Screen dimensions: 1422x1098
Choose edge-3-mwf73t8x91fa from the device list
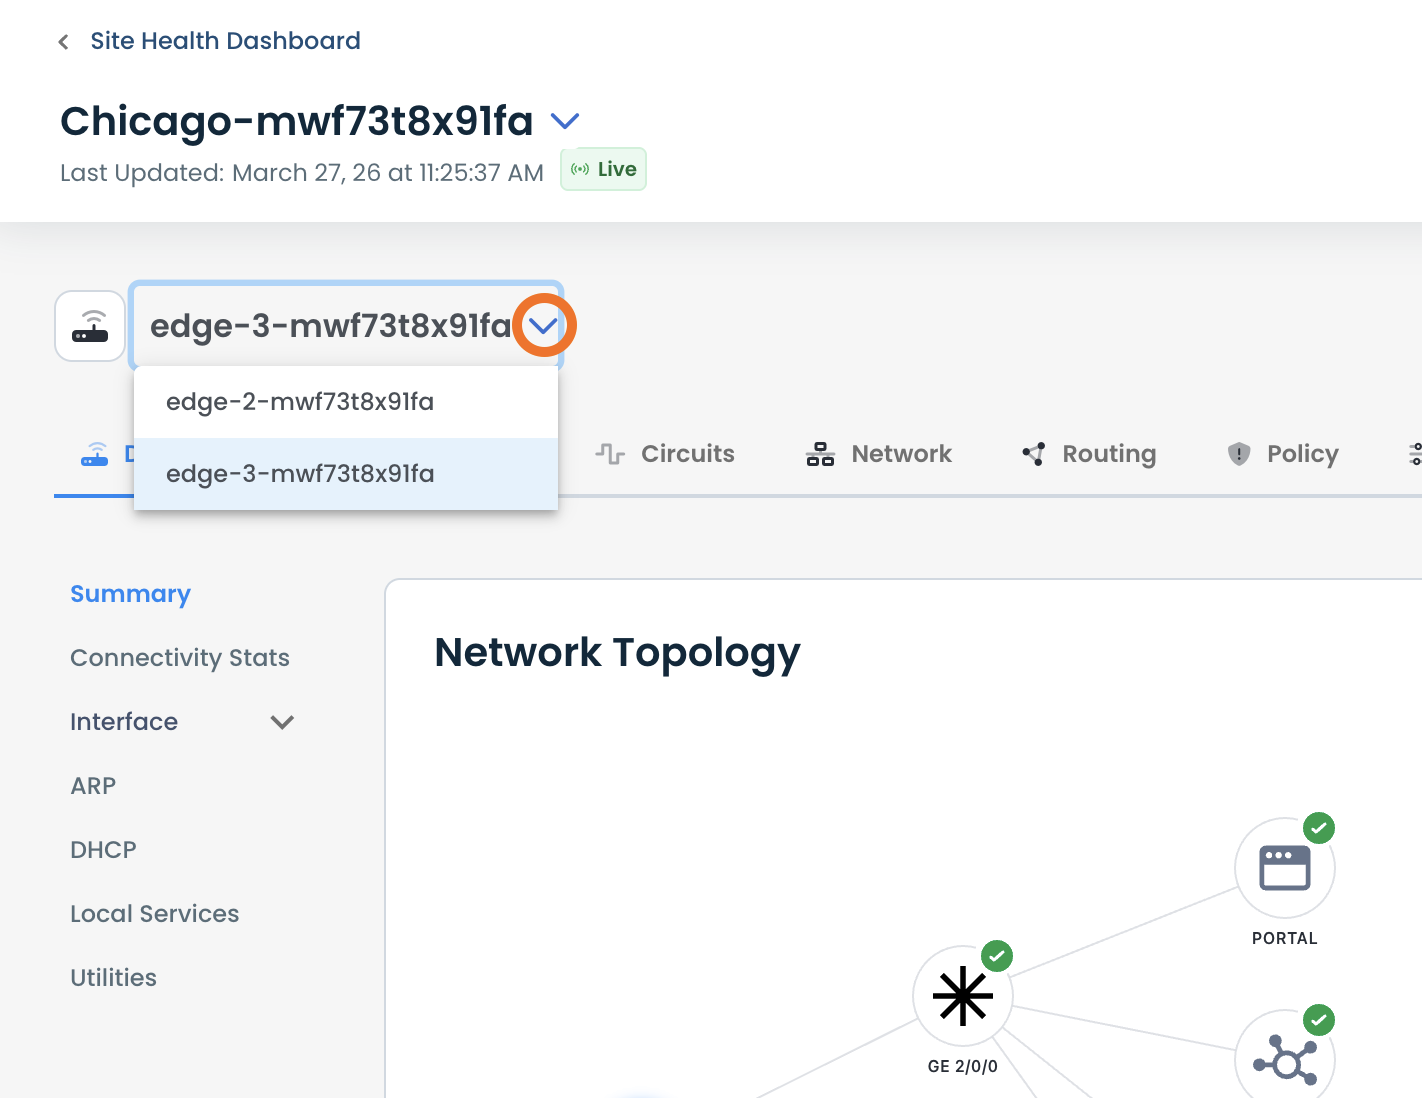coord(346,474)
